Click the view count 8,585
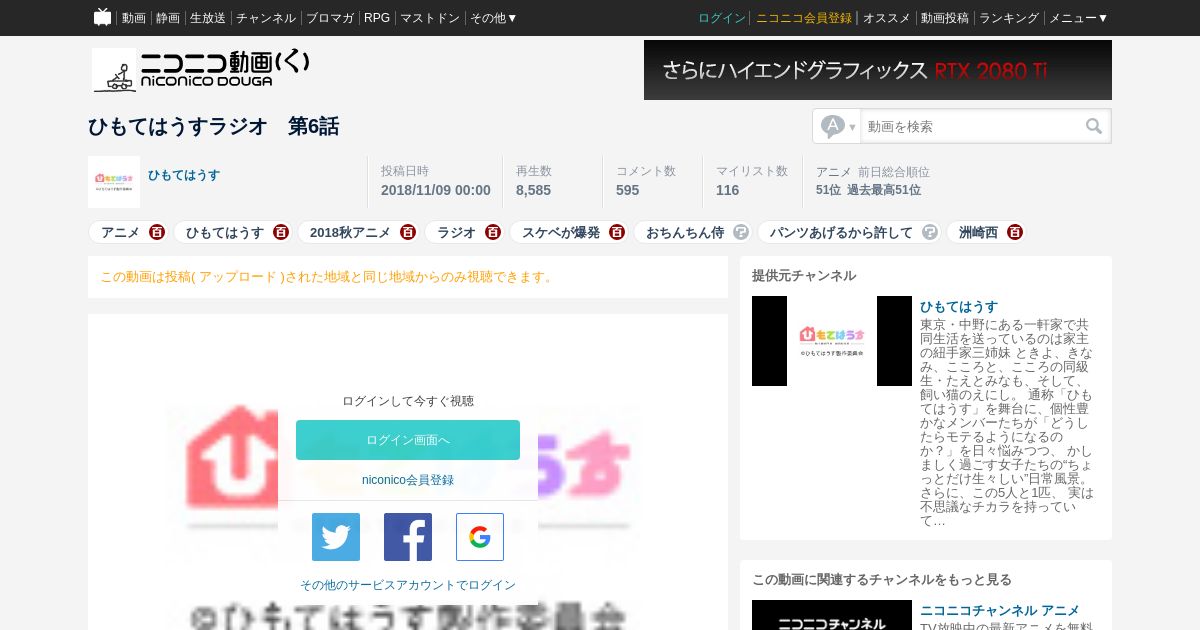This screenshot has width=1200, height=630. point(533,190)
